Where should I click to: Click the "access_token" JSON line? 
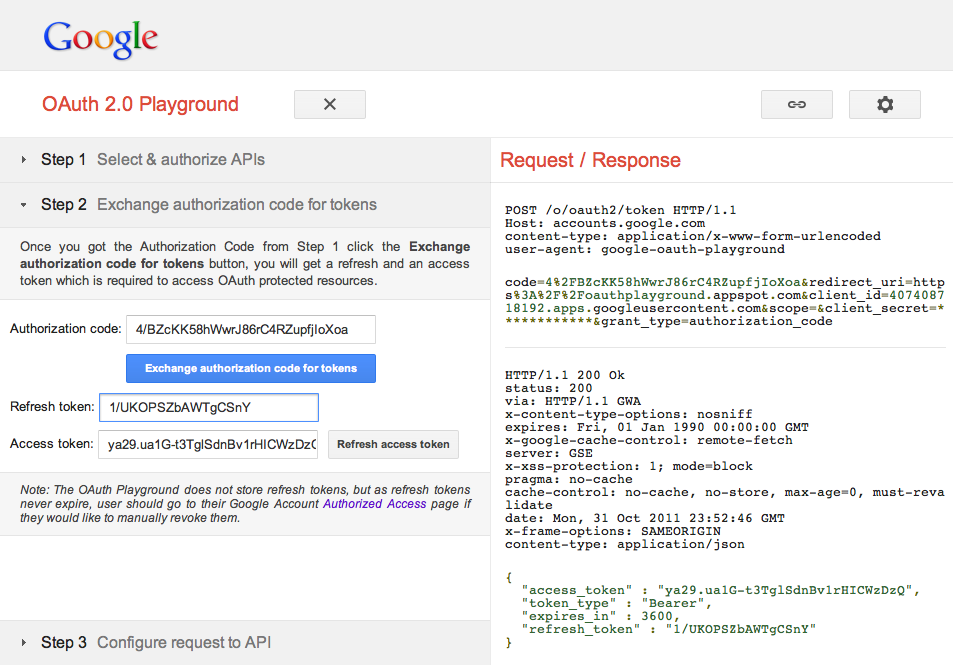point(721,590)
